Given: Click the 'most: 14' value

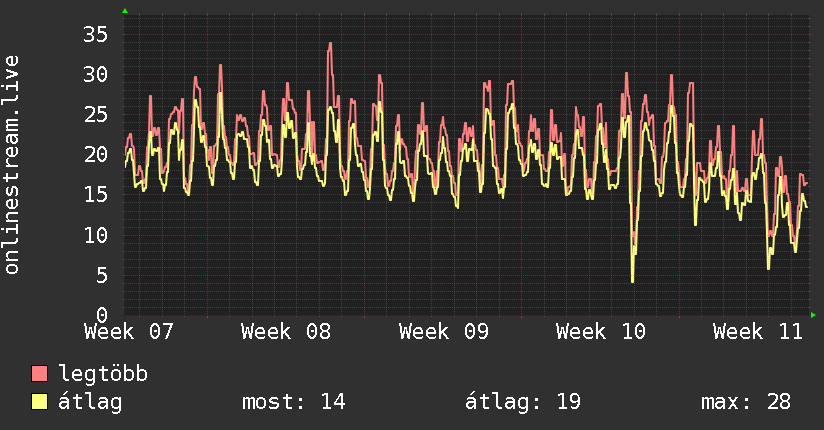Looking at the screenshot, I should point(294,402).
